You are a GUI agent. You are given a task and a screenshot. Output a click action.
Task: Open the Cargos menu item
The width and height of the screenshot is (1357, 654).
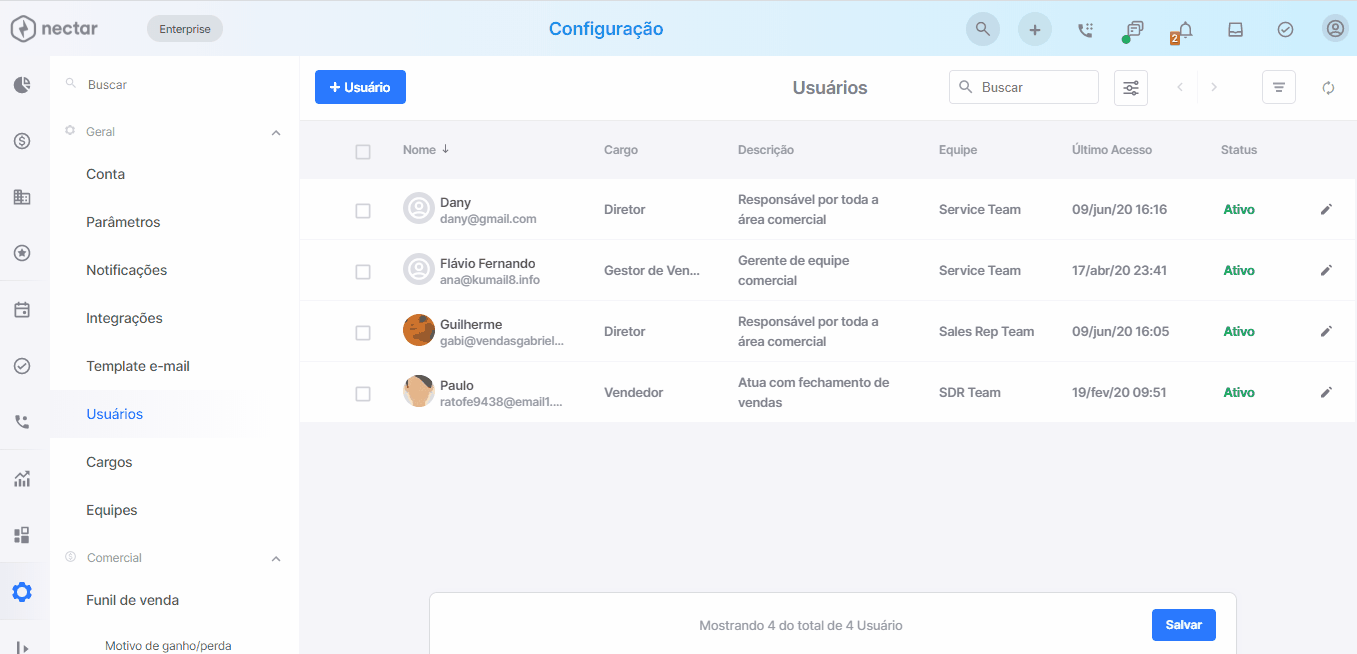tap(109, 462)
